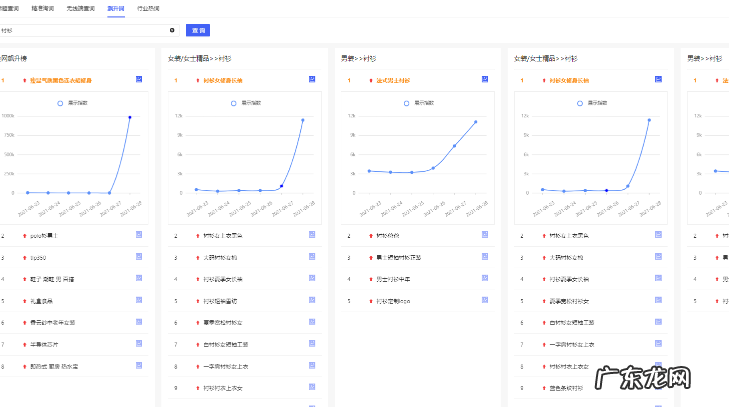Click chart icon for rank 2 in 男装>>衬衫 panel
The height and width of the screenshot is (407, 729).
[x=484, y=235]
